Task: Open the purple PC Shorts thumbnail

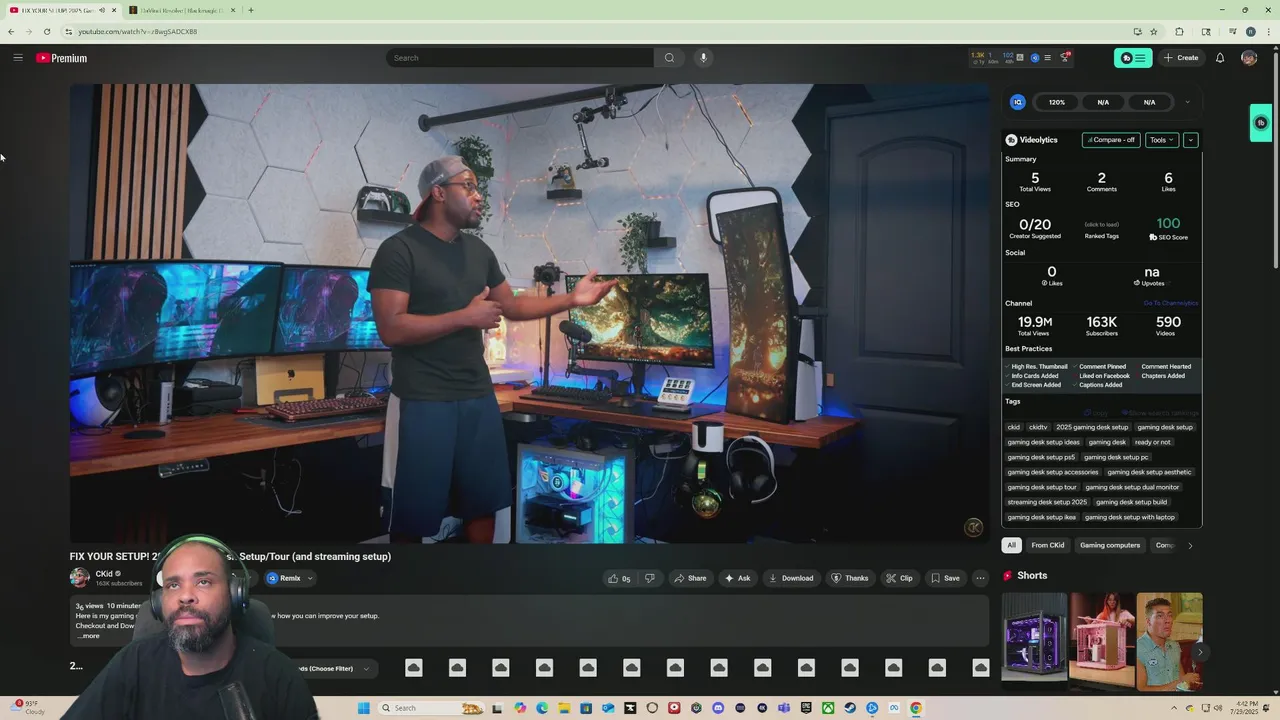Action: pyautogui.click(x=1035, y=642)
